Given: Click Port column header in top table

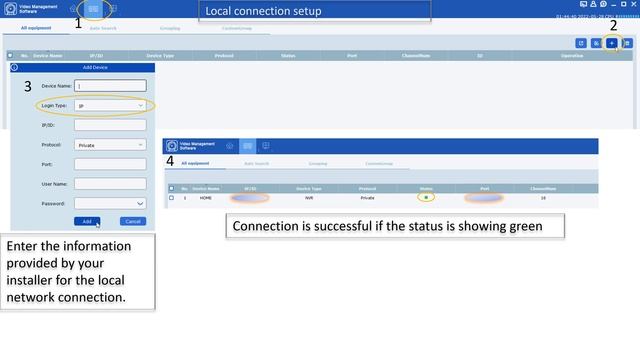Looking at the screenshot, I should pyautogui.click(x=352, y=56).
